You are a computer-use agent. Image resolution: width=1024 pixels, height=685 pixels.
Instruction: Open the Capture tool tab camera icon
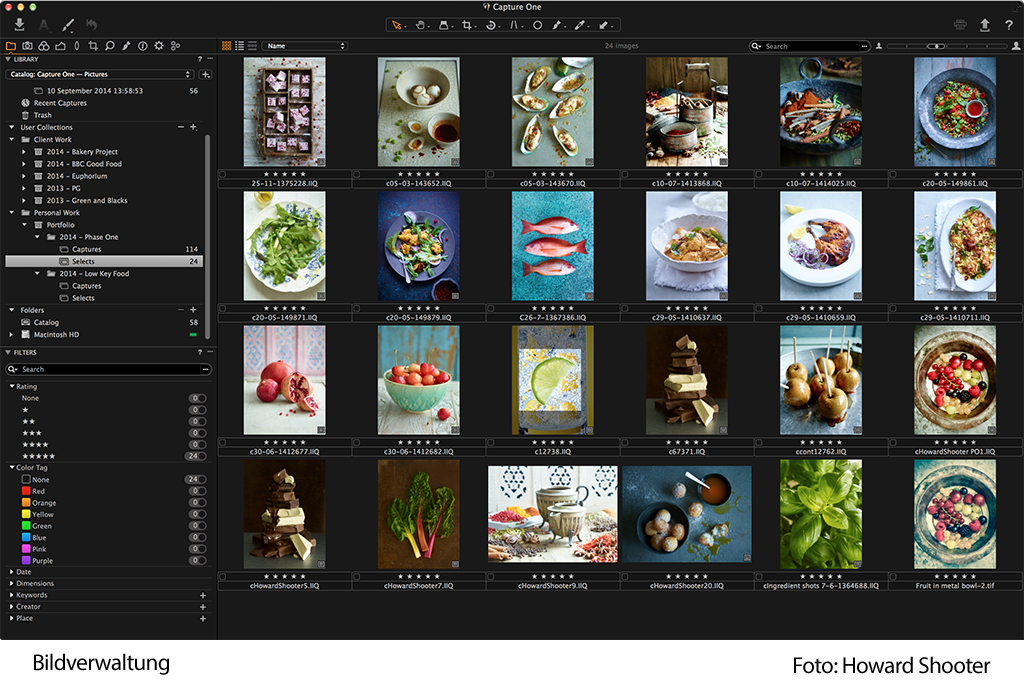point(27,46)
